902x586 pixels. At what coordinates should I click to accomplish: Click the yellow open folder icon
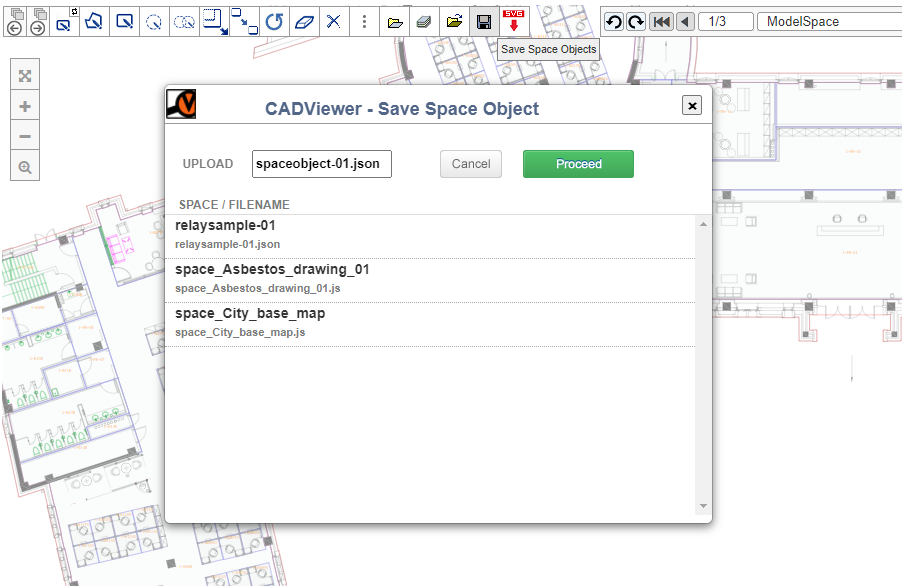(x=395, y=22)
